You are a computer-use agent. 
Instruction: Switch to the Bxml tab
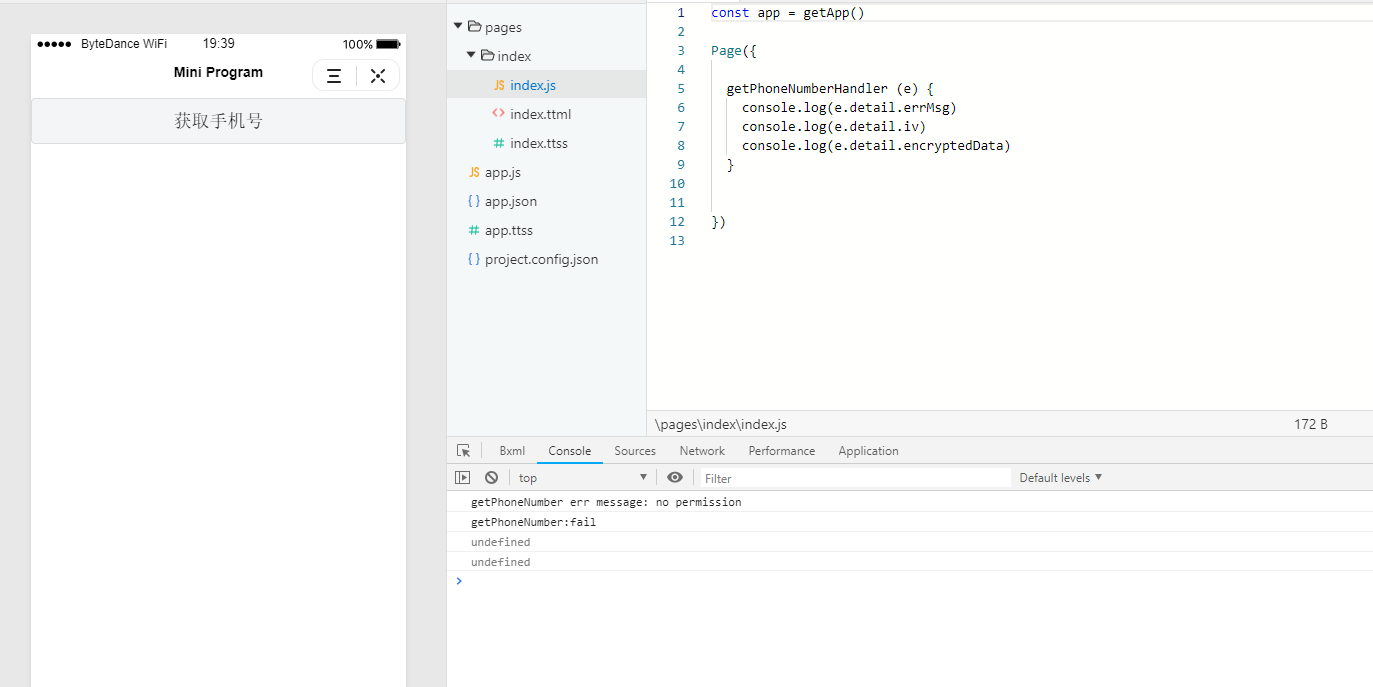point(512,451)
